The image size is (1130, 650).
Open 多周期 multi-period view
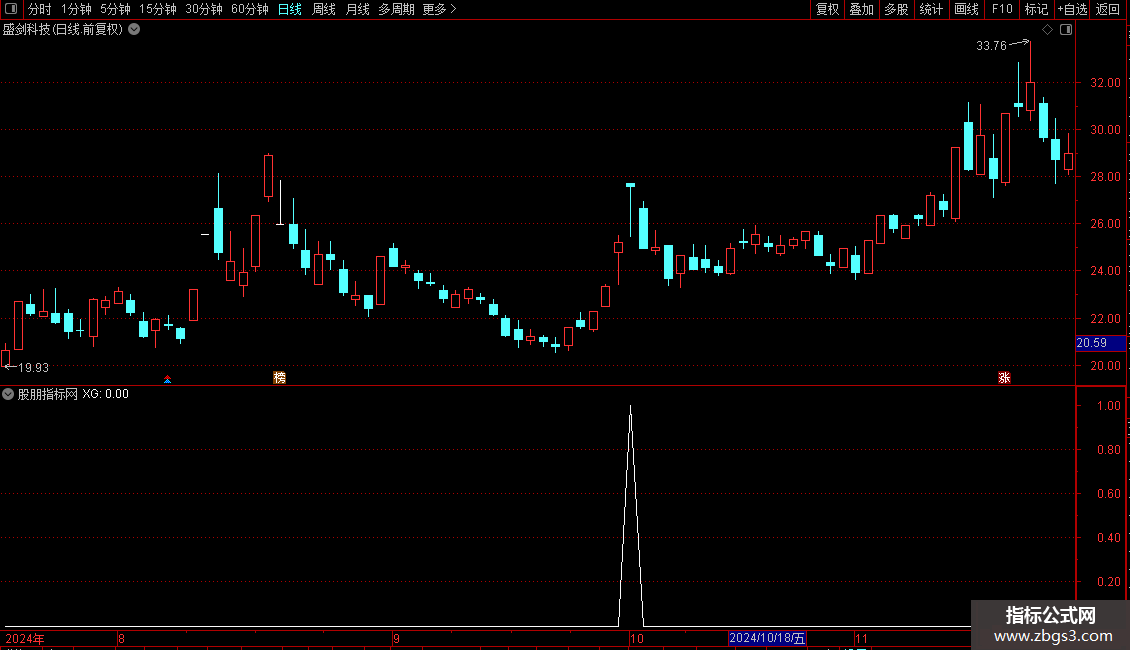click(x=396, y=9)
